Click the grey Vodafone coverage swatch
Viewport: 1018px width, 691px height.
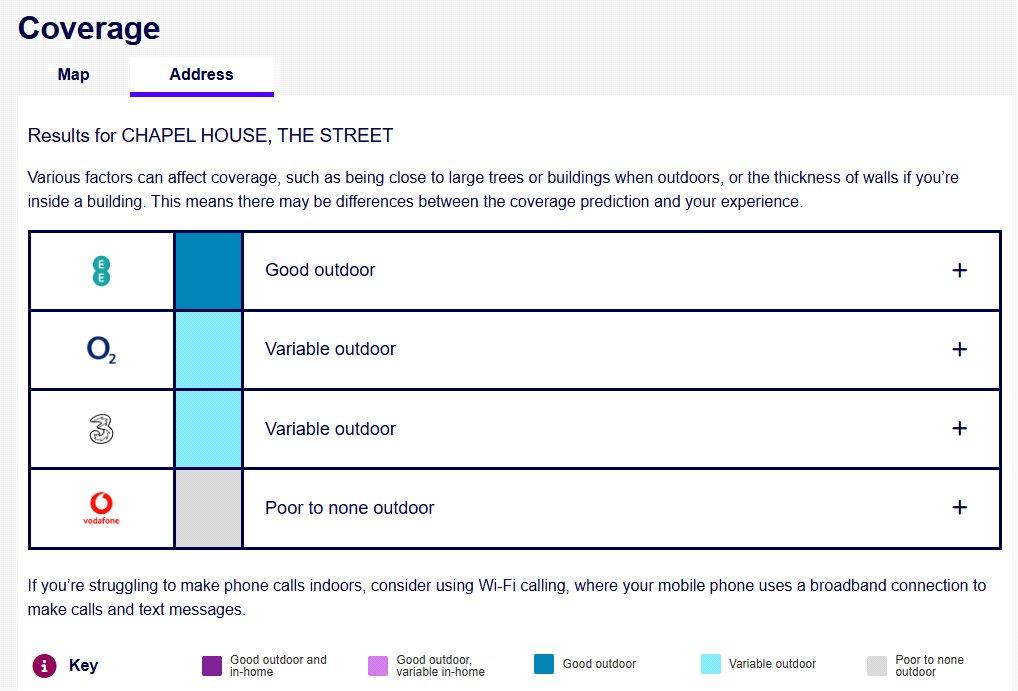[x=208, y=508]
